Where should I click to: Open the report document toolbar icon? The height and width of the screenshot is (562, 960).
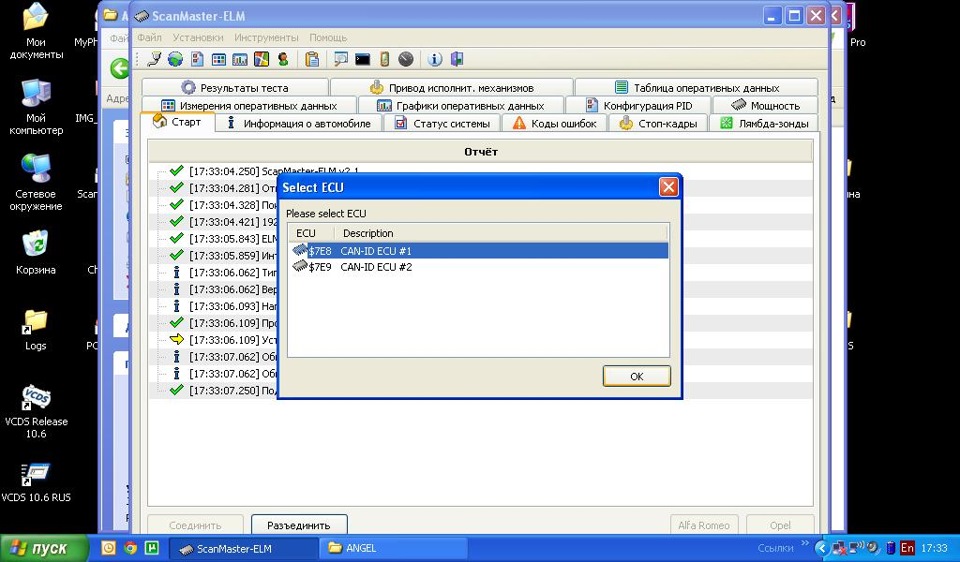pyautogui.click(x=197, y=59)
